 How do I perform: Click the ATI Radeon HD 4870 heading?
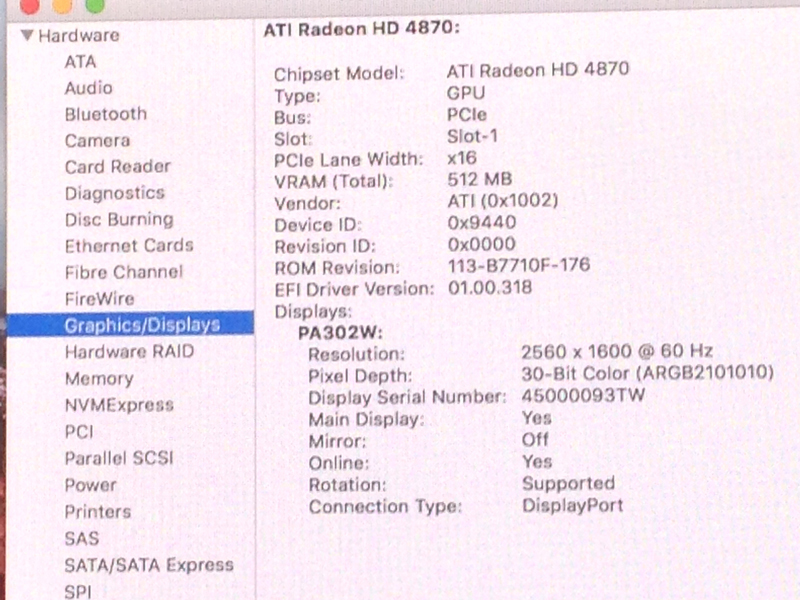tap(362, 29)
